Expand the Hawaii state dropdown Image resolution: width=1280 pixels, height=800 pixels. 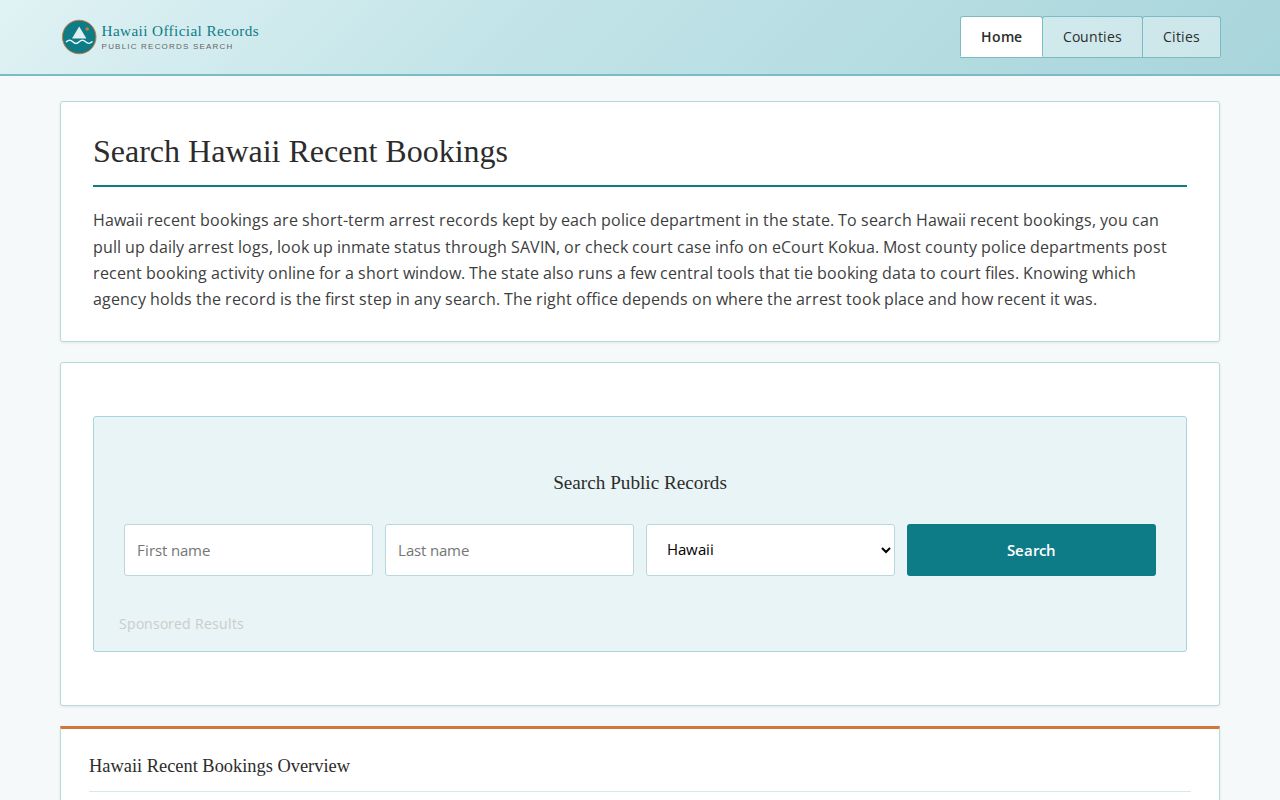tap(770, 550)
